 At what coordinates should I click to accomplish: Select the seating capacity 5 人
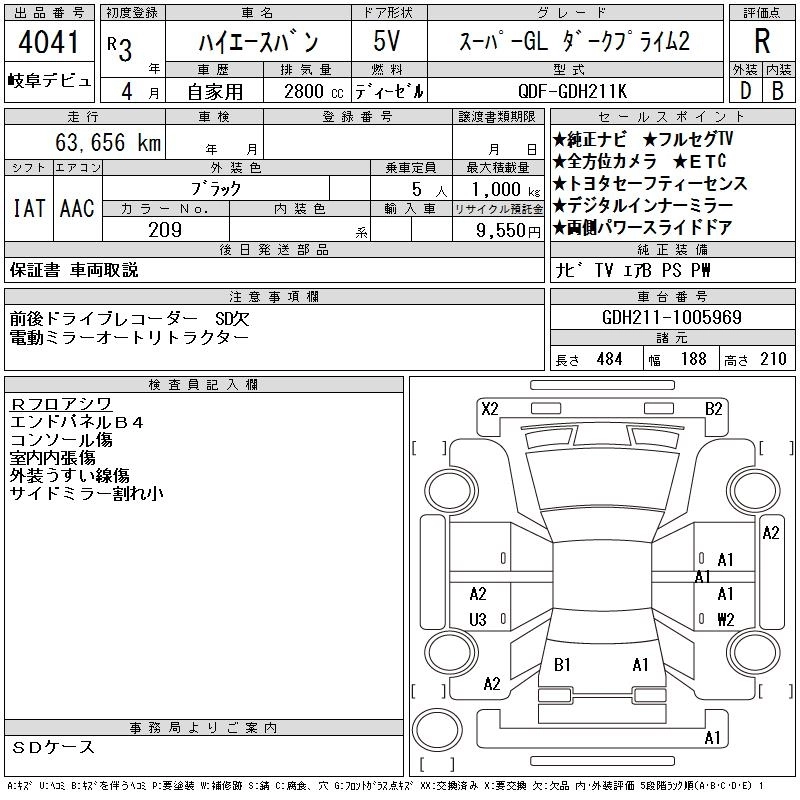[429, 190]
